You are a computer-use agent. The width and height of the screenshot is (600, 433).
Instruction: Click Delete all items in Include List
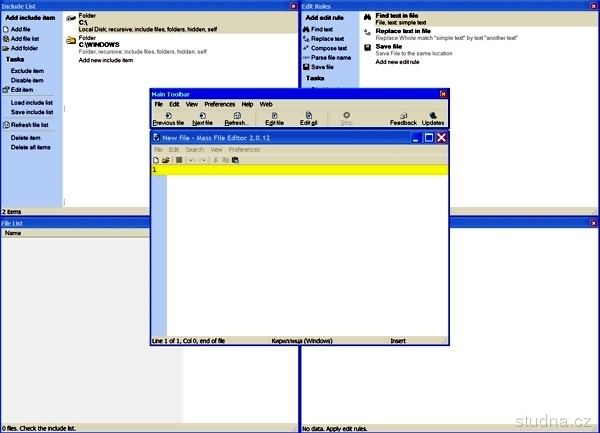tap(31, 147)
